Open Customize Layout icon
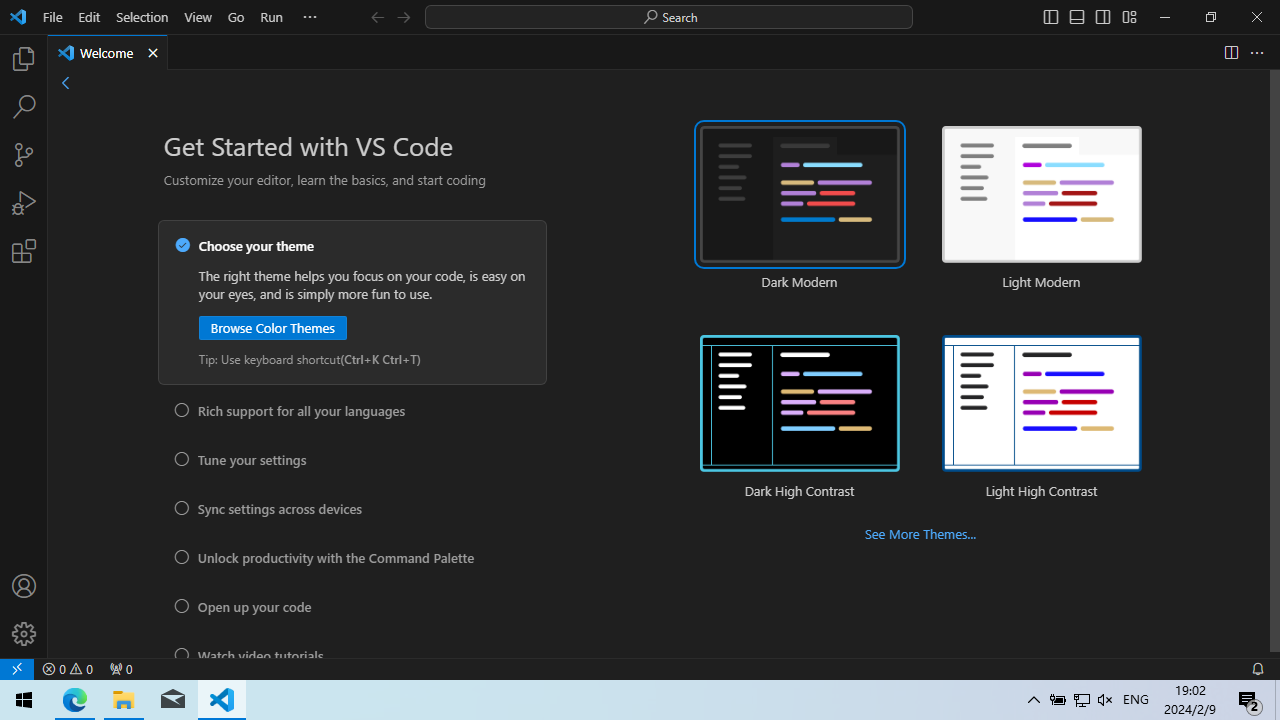The image size is (1280, 720). pos(1129,17)
